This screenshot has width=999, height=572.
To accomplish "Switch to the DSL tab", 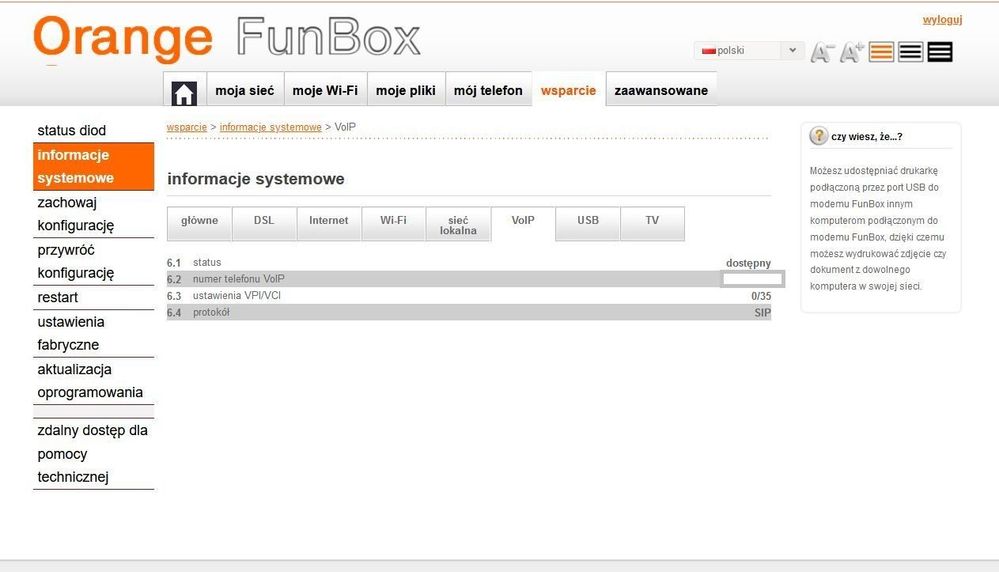I will point(264,223).
